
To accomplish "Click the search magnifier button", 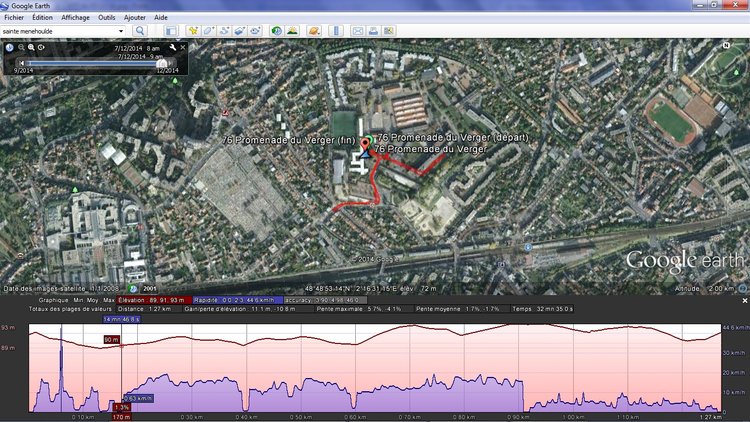I will pos(140,31).
